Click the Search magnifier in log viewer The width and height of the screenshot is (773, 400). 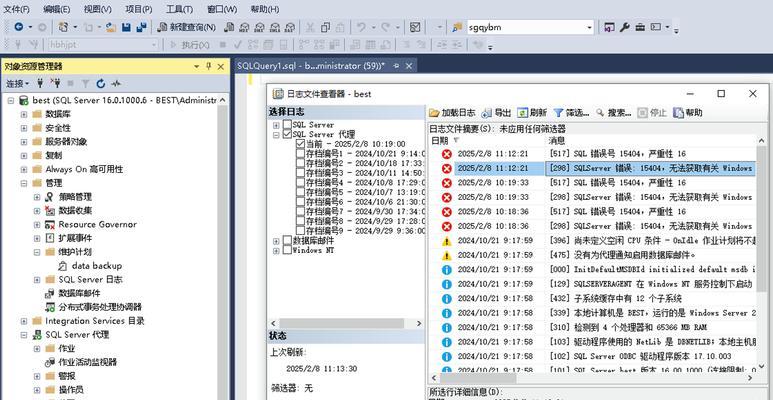point(600,113)
